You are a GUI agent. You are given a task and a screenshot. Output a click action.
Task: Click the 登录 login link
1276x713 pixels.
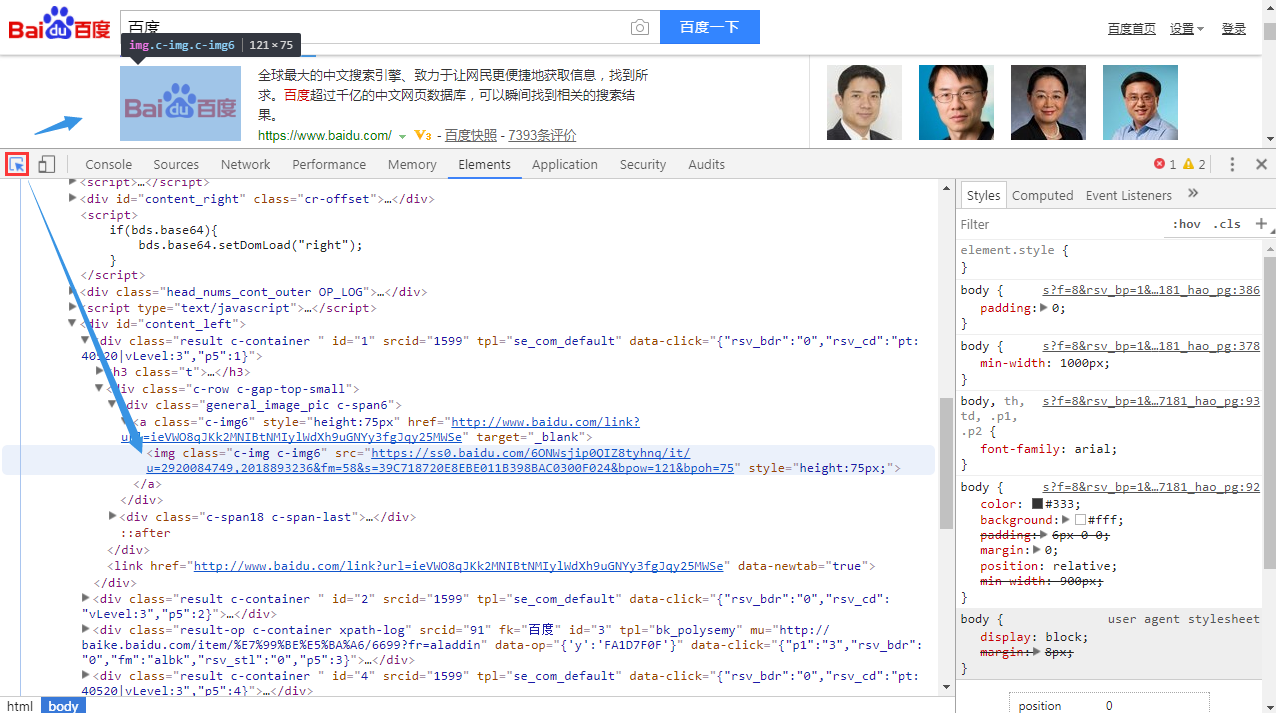1233,29
